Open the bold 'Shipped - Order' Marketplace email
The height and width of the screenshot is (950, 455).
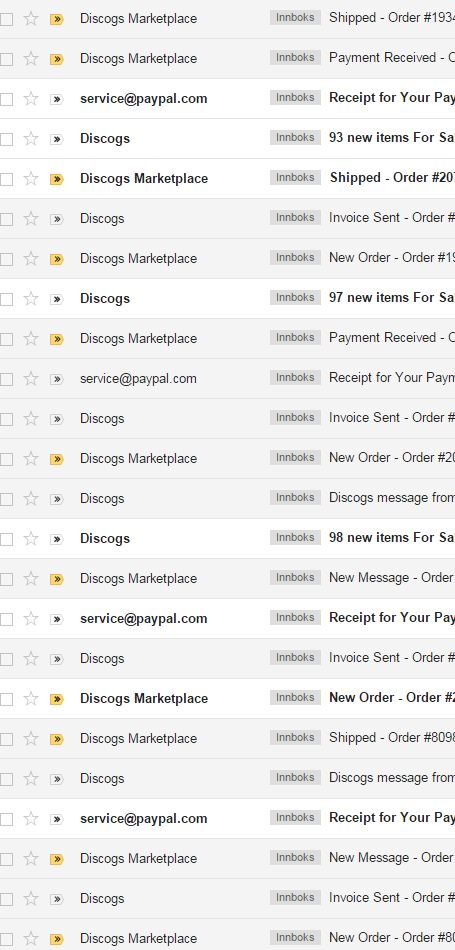tap(393, 178)
